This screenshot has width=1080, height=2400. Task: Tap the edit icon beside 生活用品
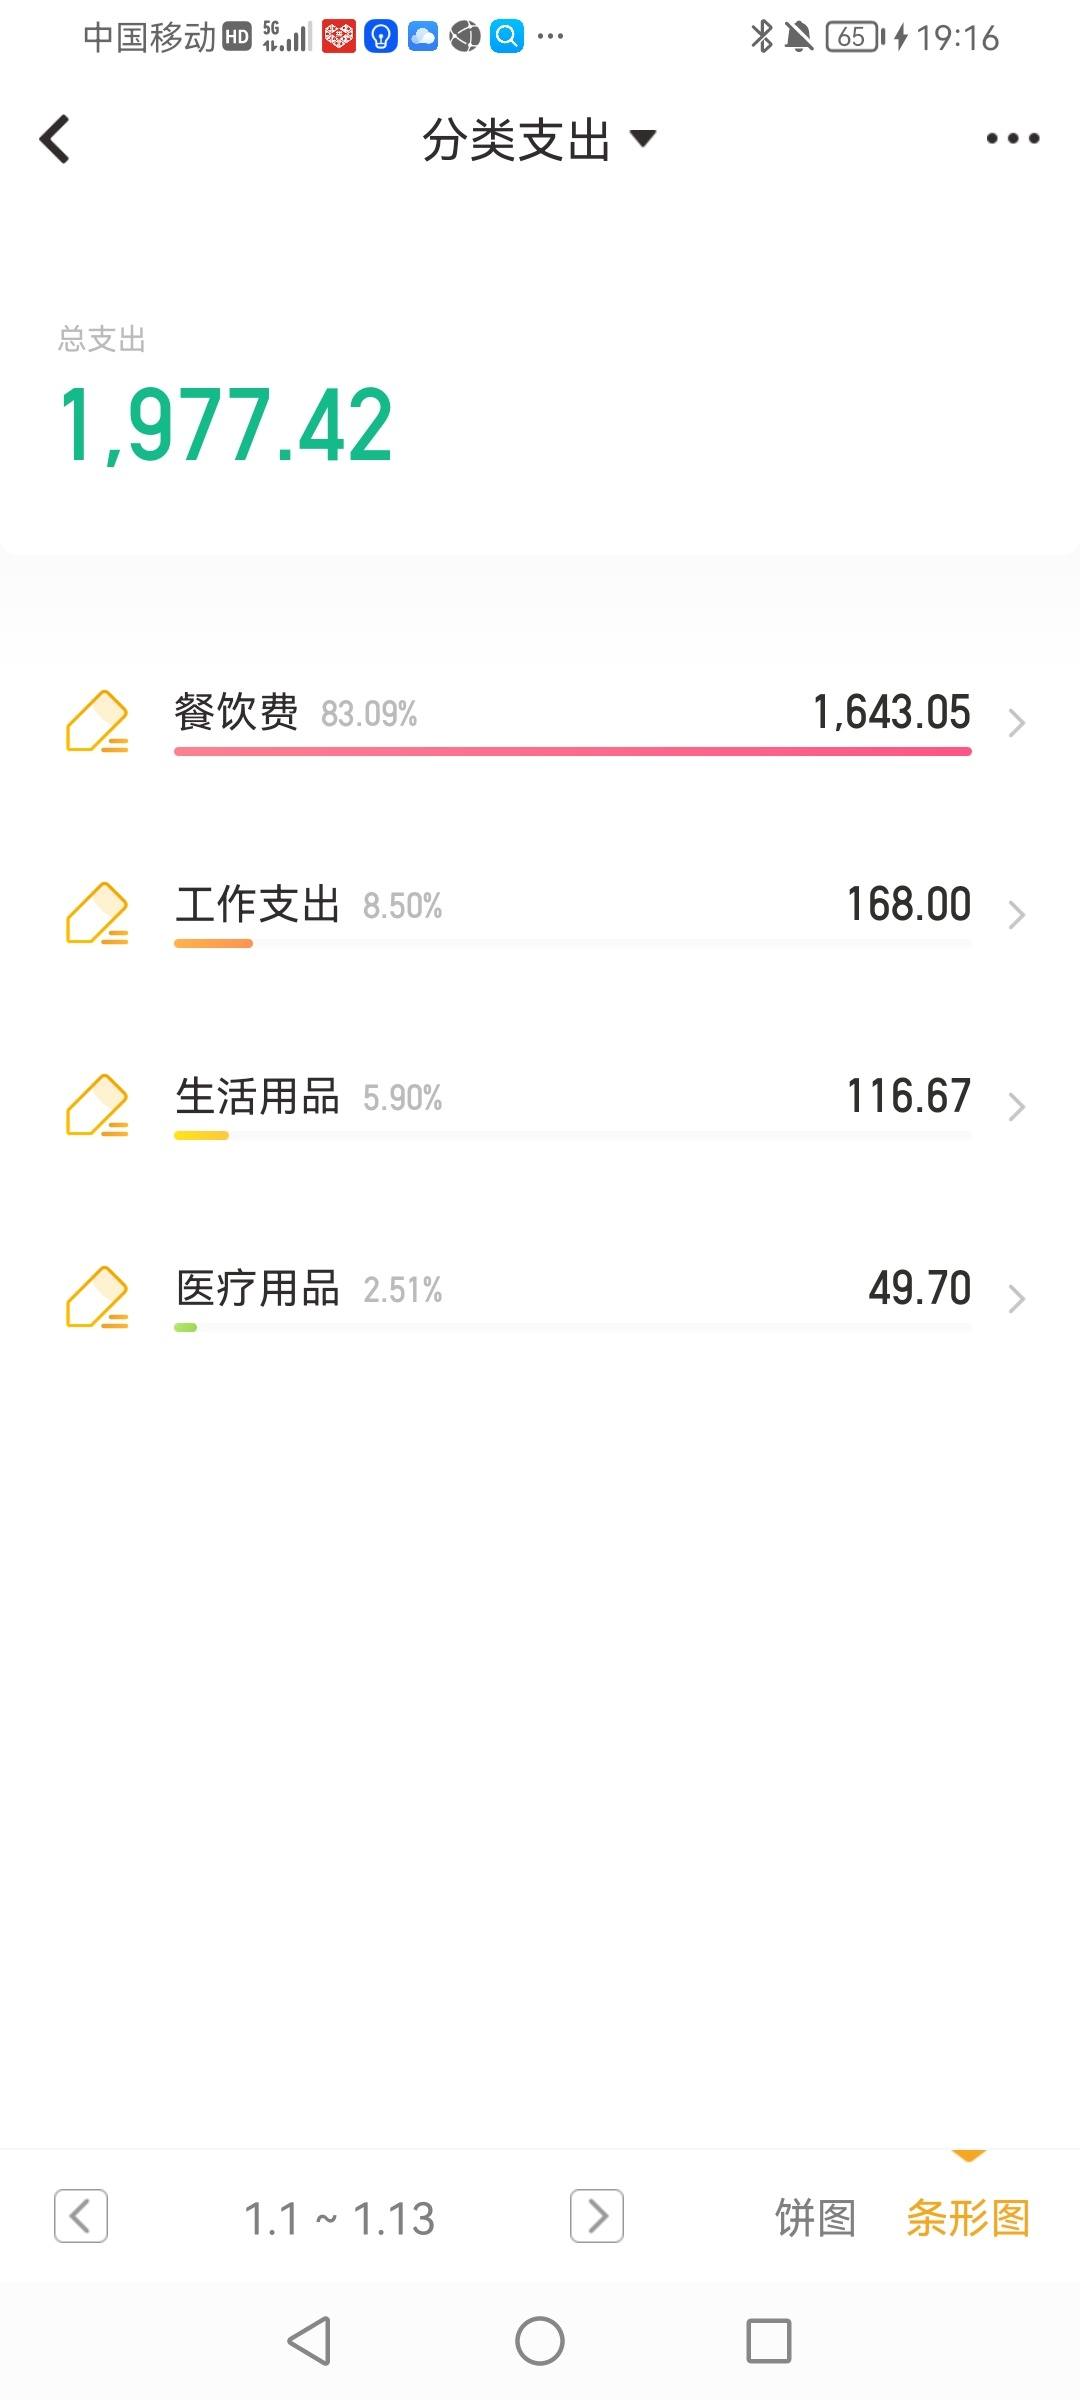(x=97, y=1104)
